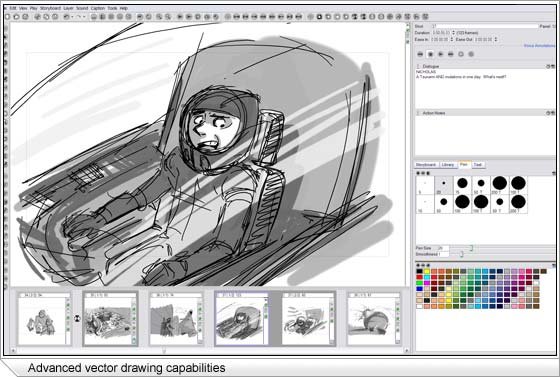
Task: Open the color palette panel menu arrow
Action: pyautogui.click(x=554, y=266)
